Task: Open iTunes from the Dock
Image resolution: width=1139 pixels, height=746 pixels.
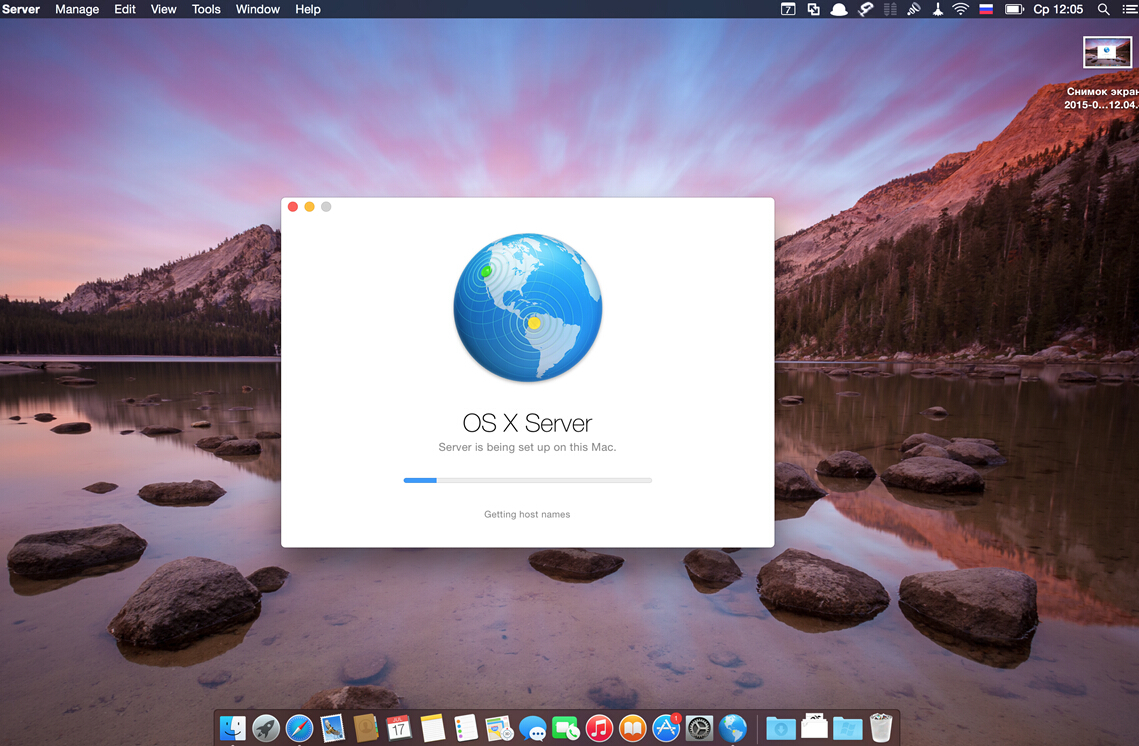Action: click(x=599, y=728)
